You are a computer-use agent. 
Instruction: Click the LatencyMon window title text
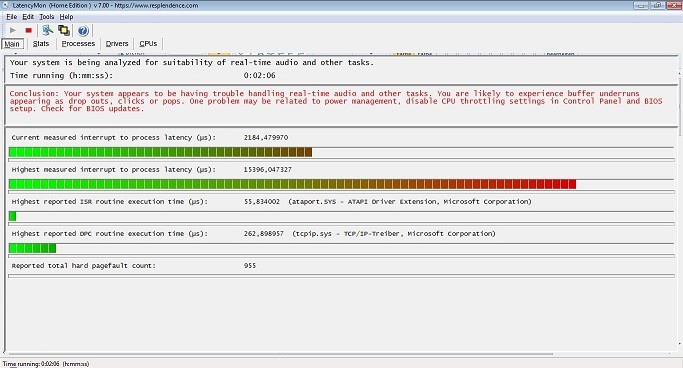click(105, 6)
